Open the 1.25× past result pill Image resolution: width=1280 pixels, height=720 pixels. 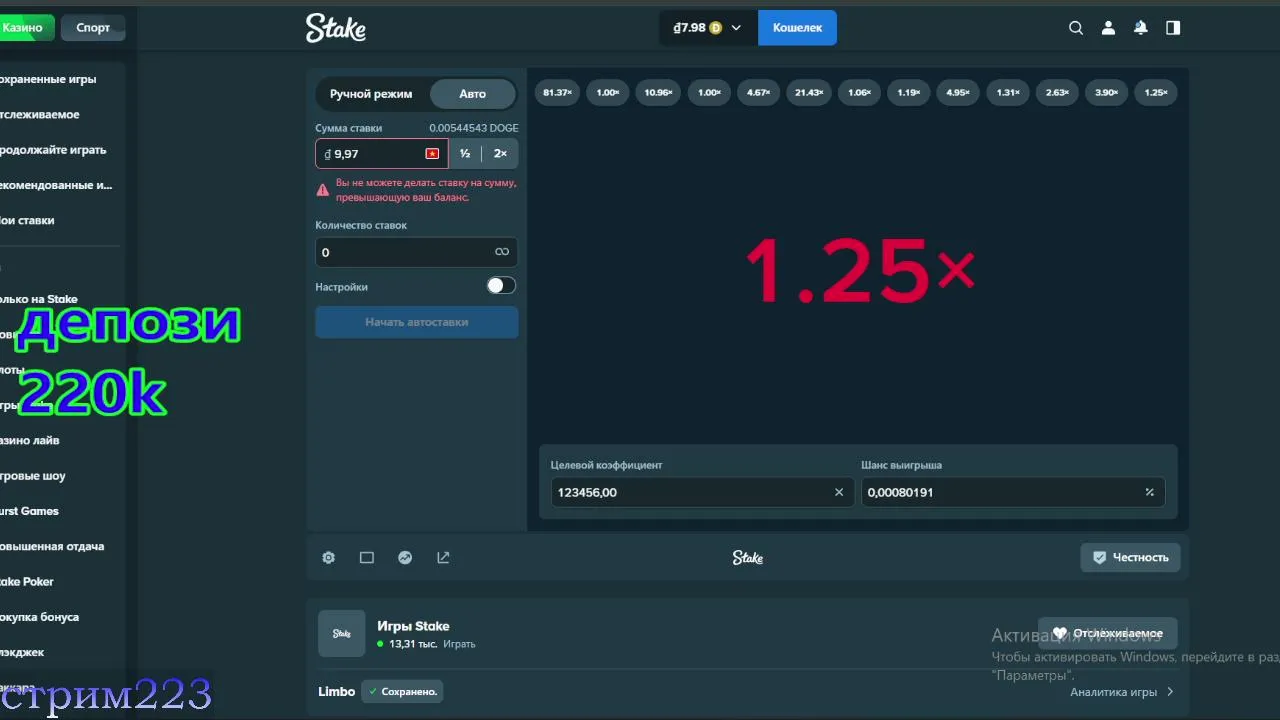[x=1156, y=93]
